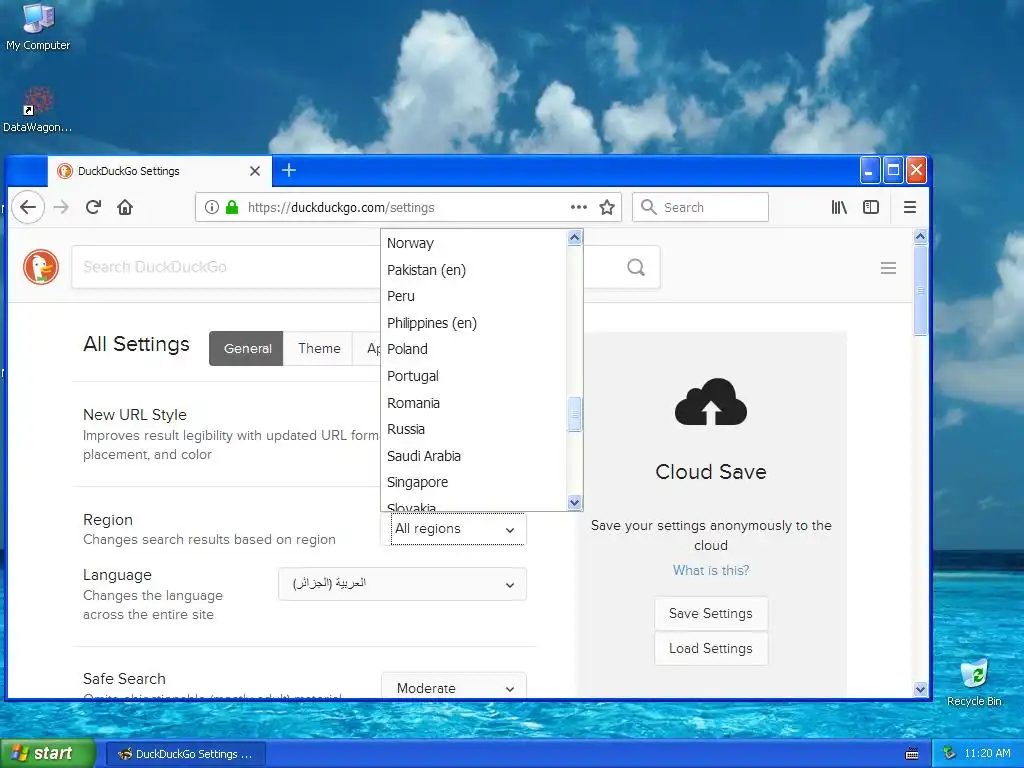
Task: Click the Firefox Search box
Action: pos(700,208)
